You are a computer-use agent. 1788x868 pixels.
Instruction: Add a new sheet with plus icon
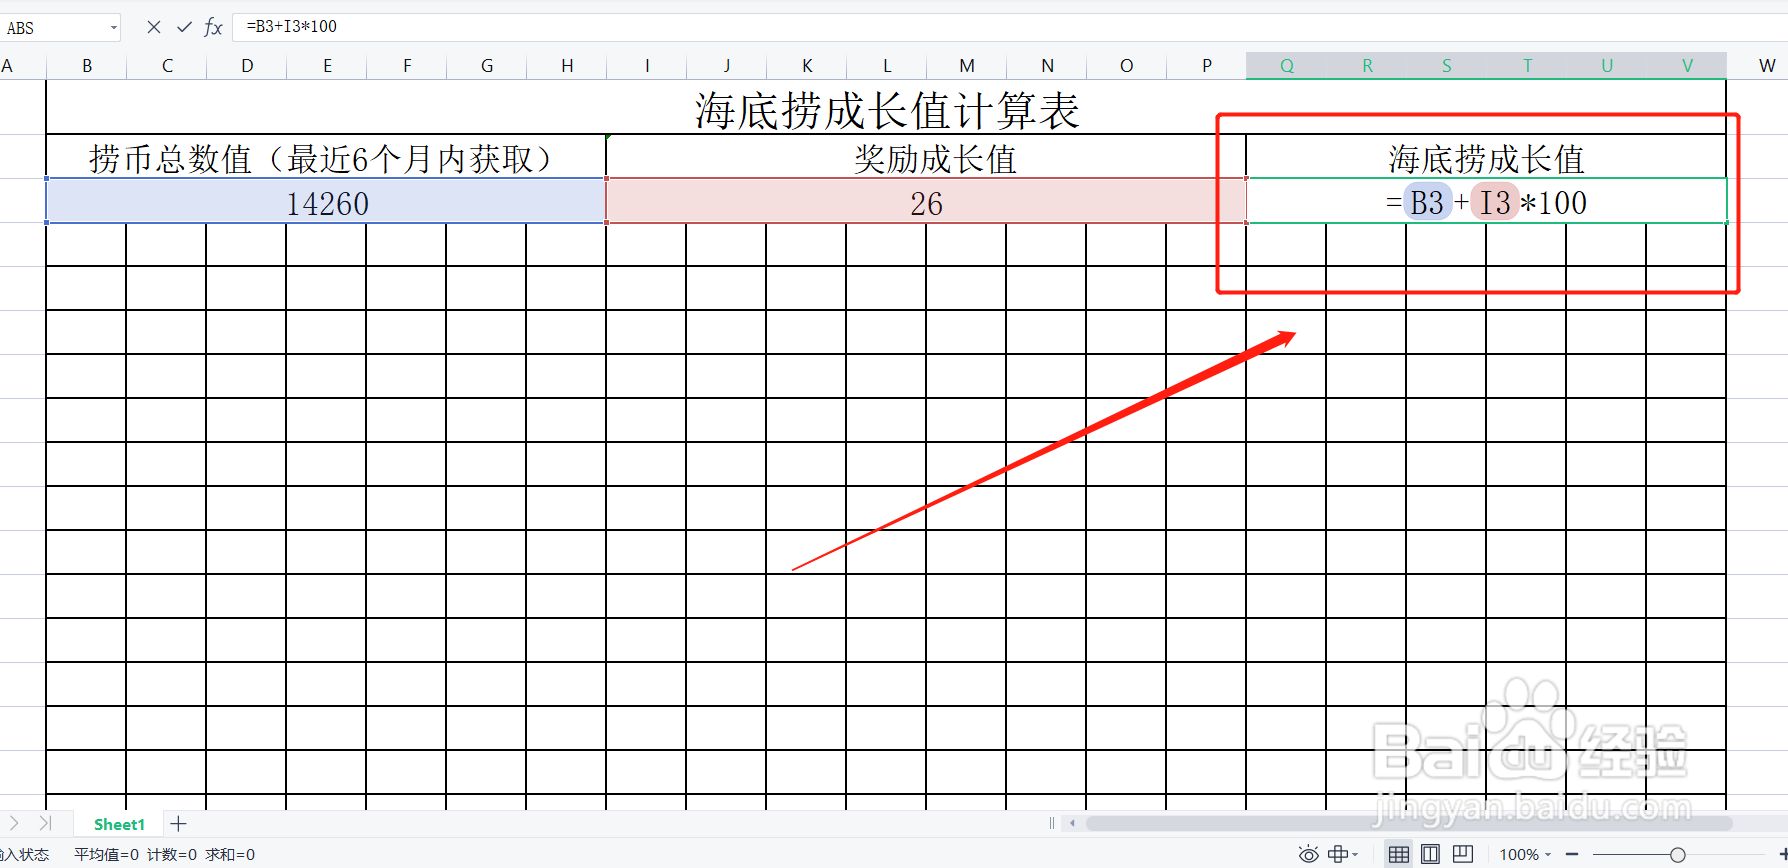tap(178, 824)
